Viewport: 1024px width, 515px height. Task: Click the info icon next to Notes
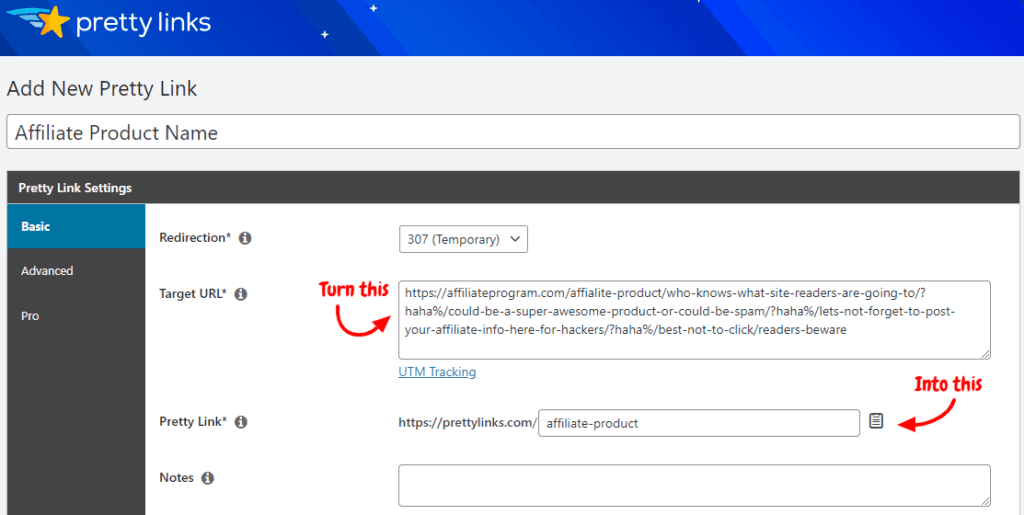click(208, 478)
